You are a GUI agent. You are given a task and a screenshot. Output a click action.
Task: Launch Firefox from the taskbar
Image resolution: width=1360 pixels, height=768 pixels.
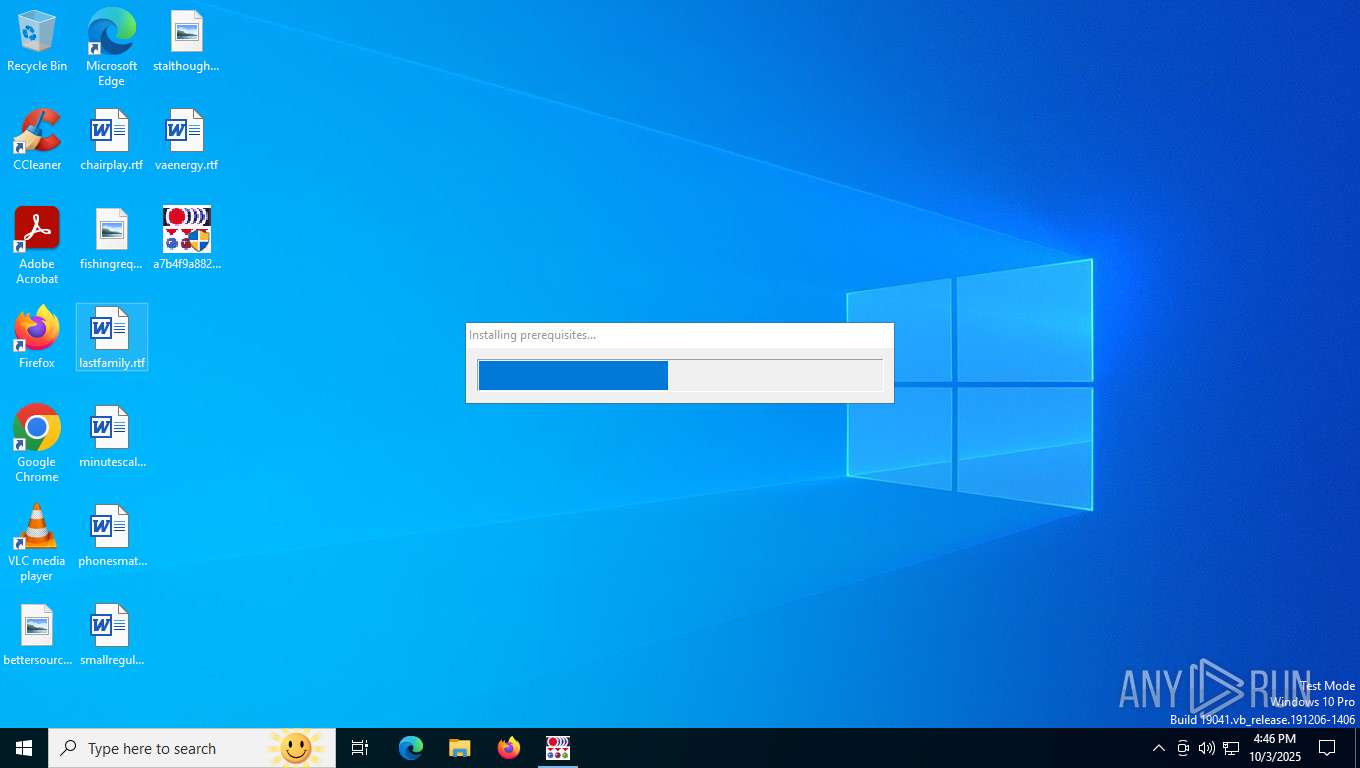[x=509, y=748]
